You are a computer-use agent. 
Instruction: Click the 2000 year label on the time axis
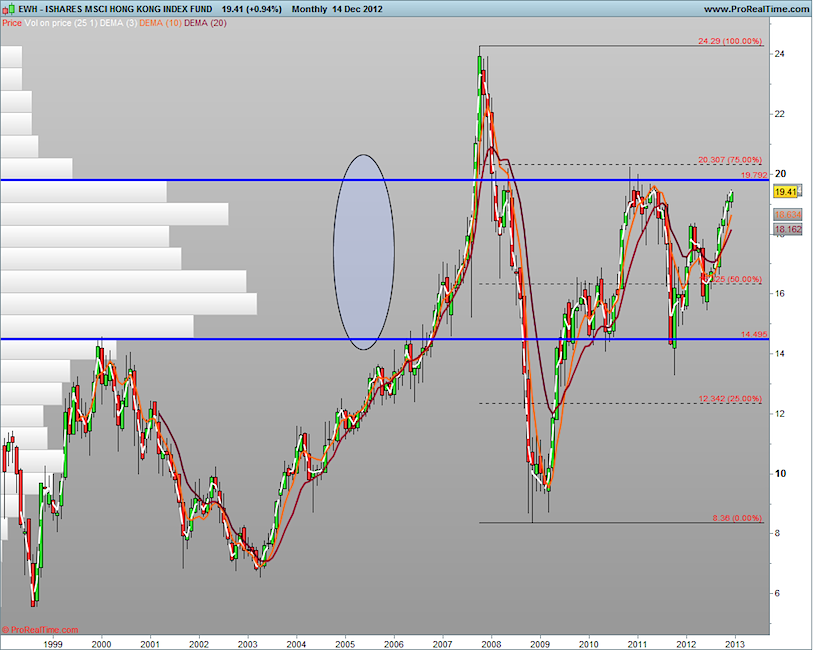tap(102, 644)
